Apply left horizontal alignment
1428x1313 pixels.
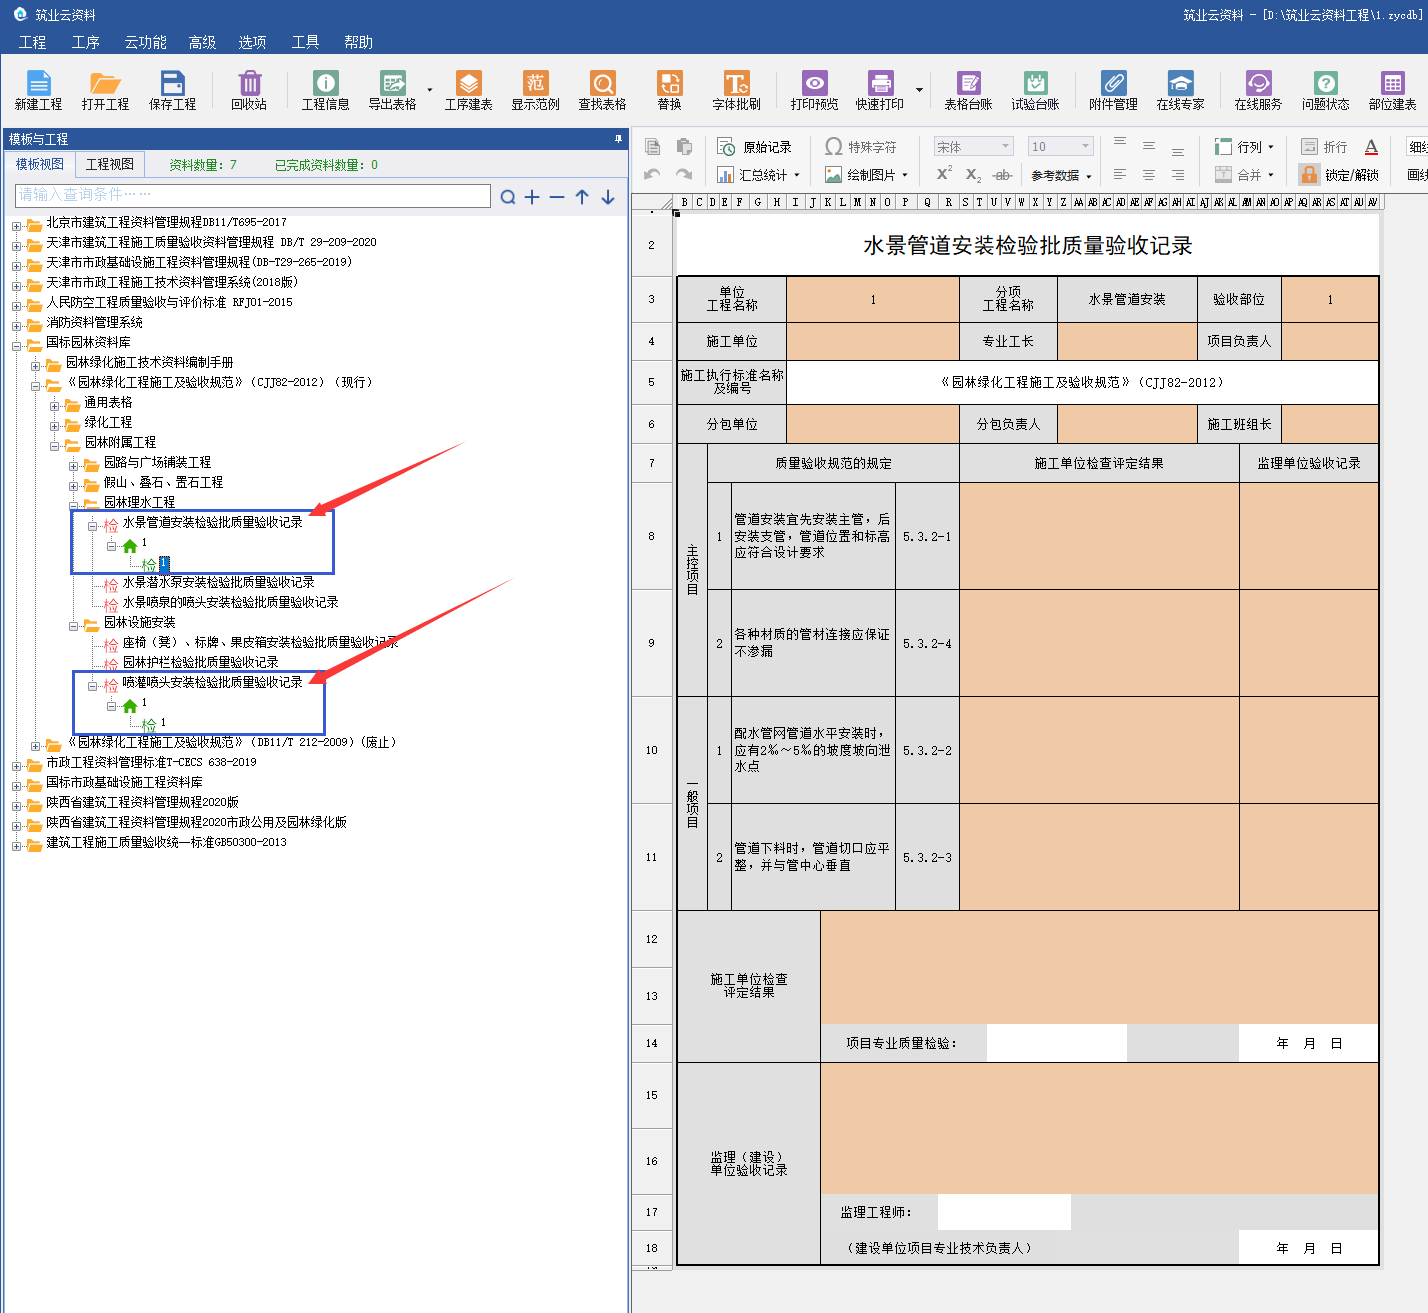point(1120,174)
